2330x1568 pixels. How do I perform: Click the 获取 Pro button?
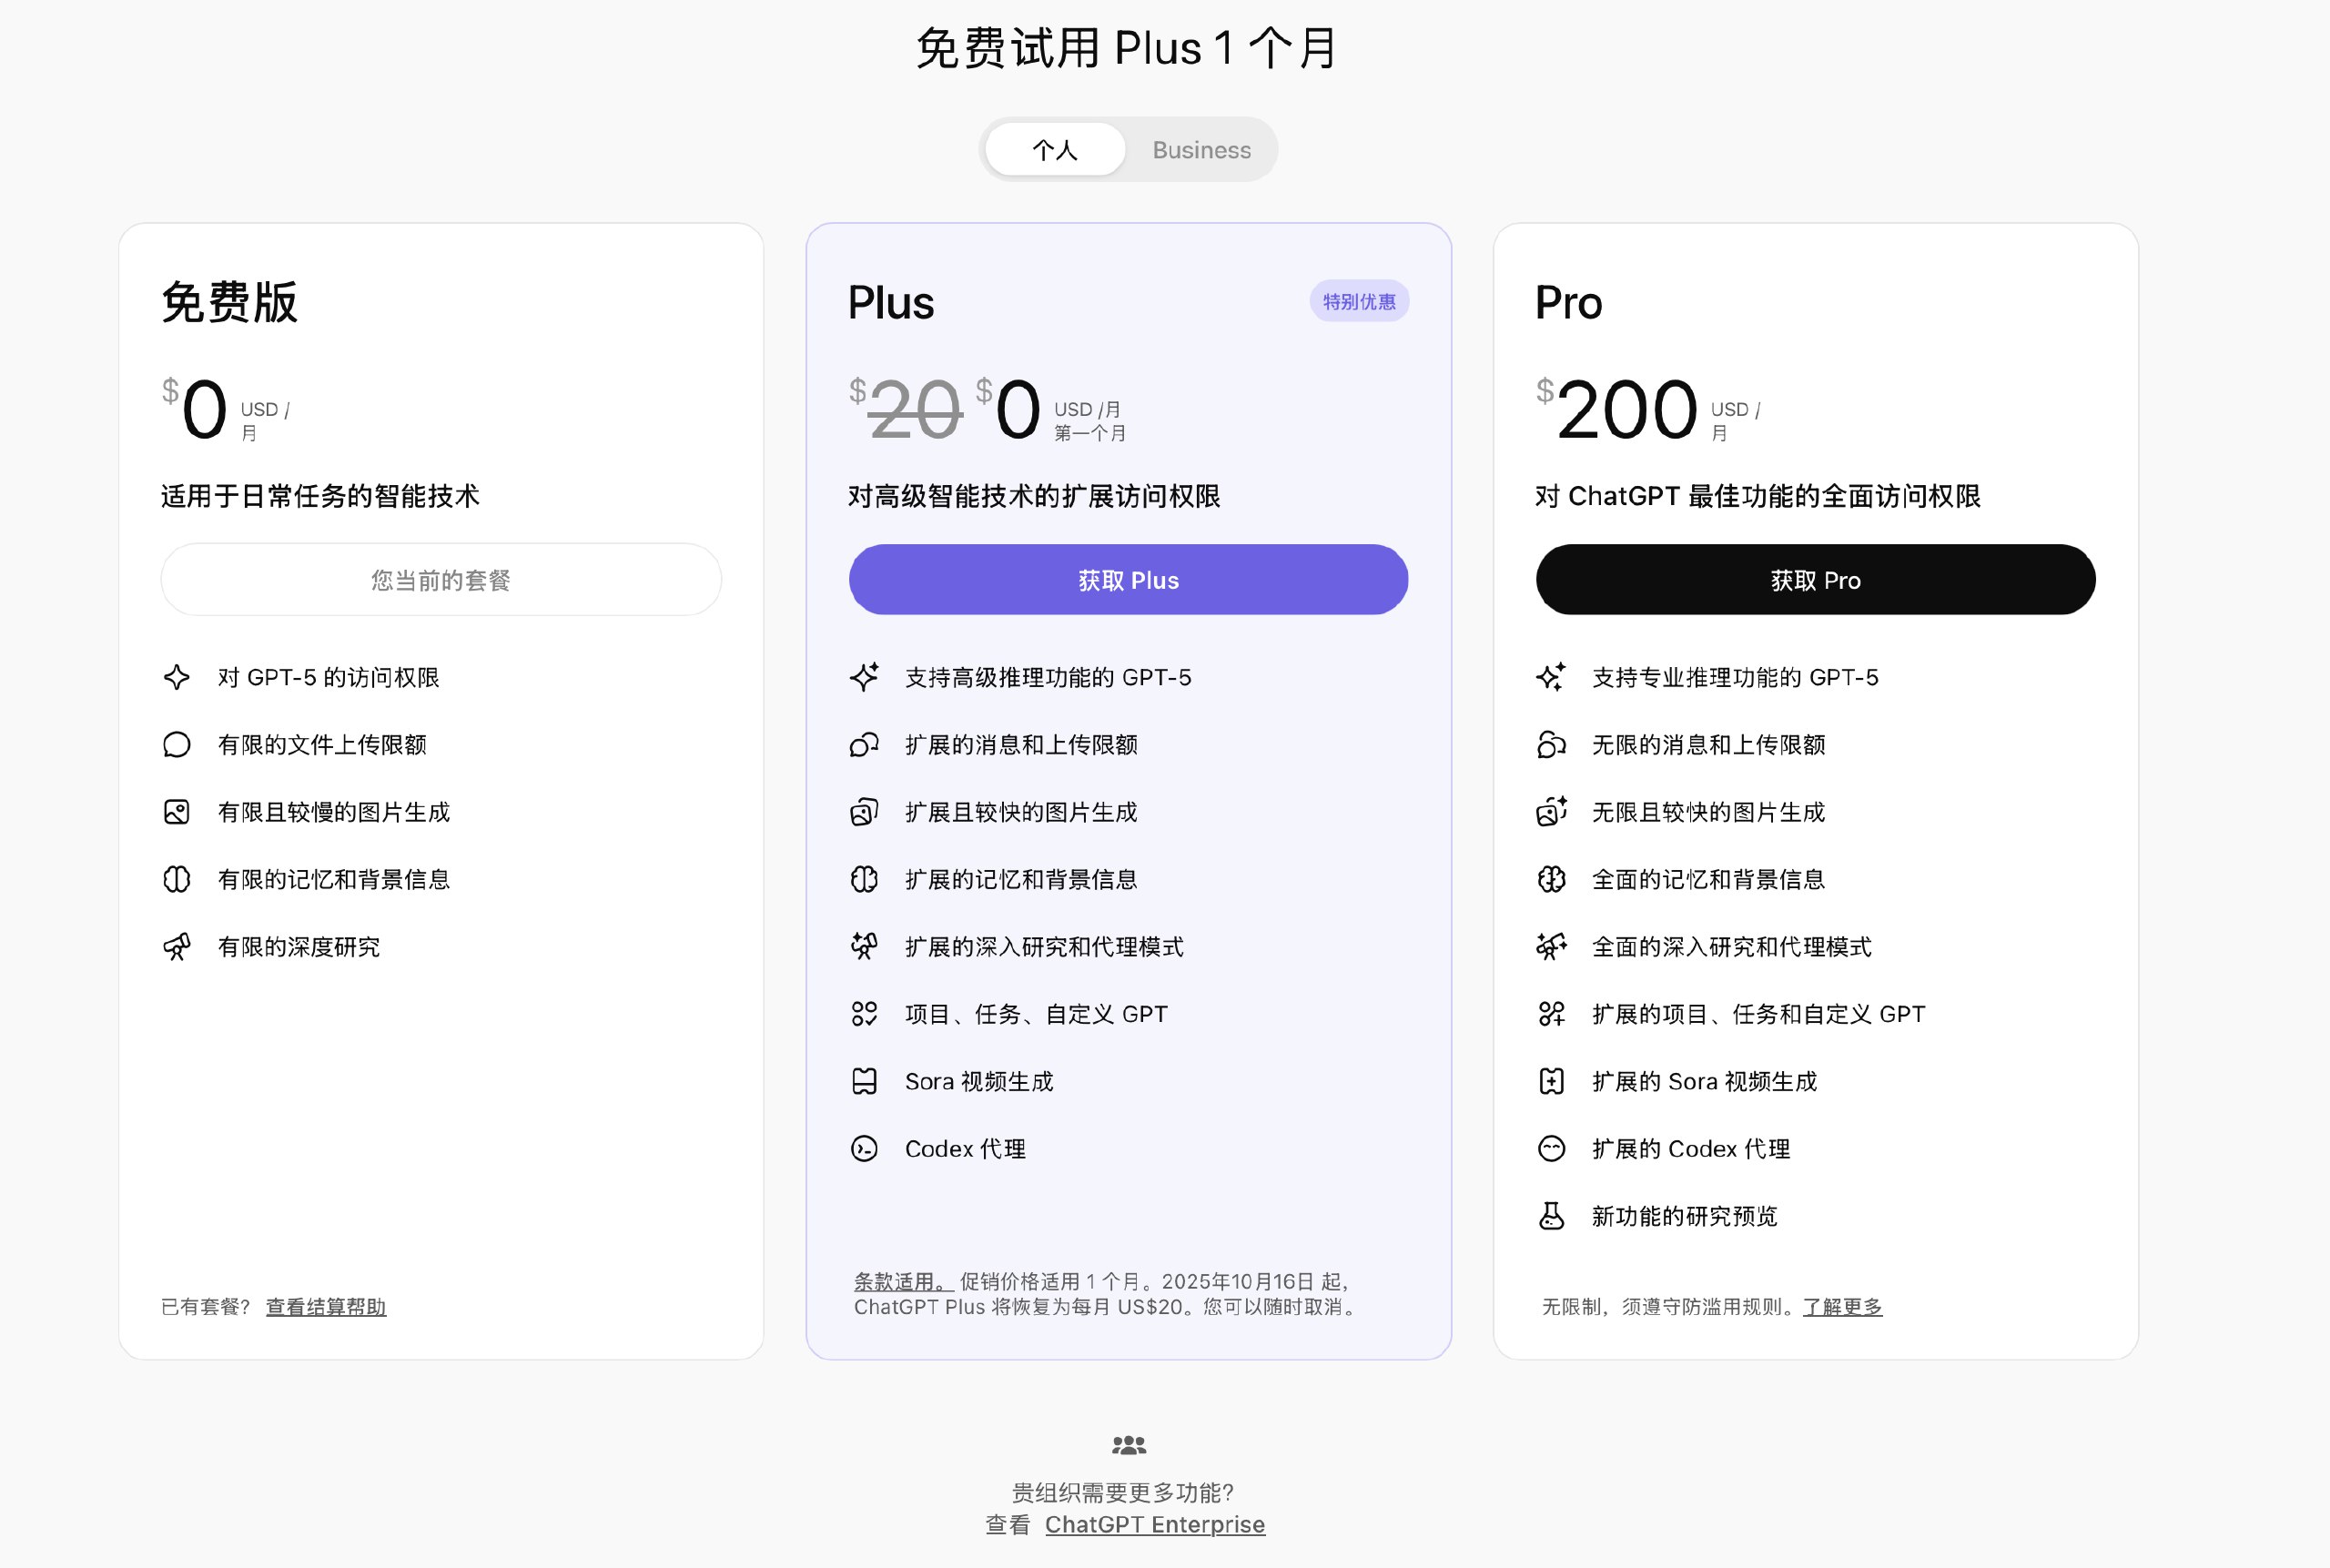(x=1816, y=580)
